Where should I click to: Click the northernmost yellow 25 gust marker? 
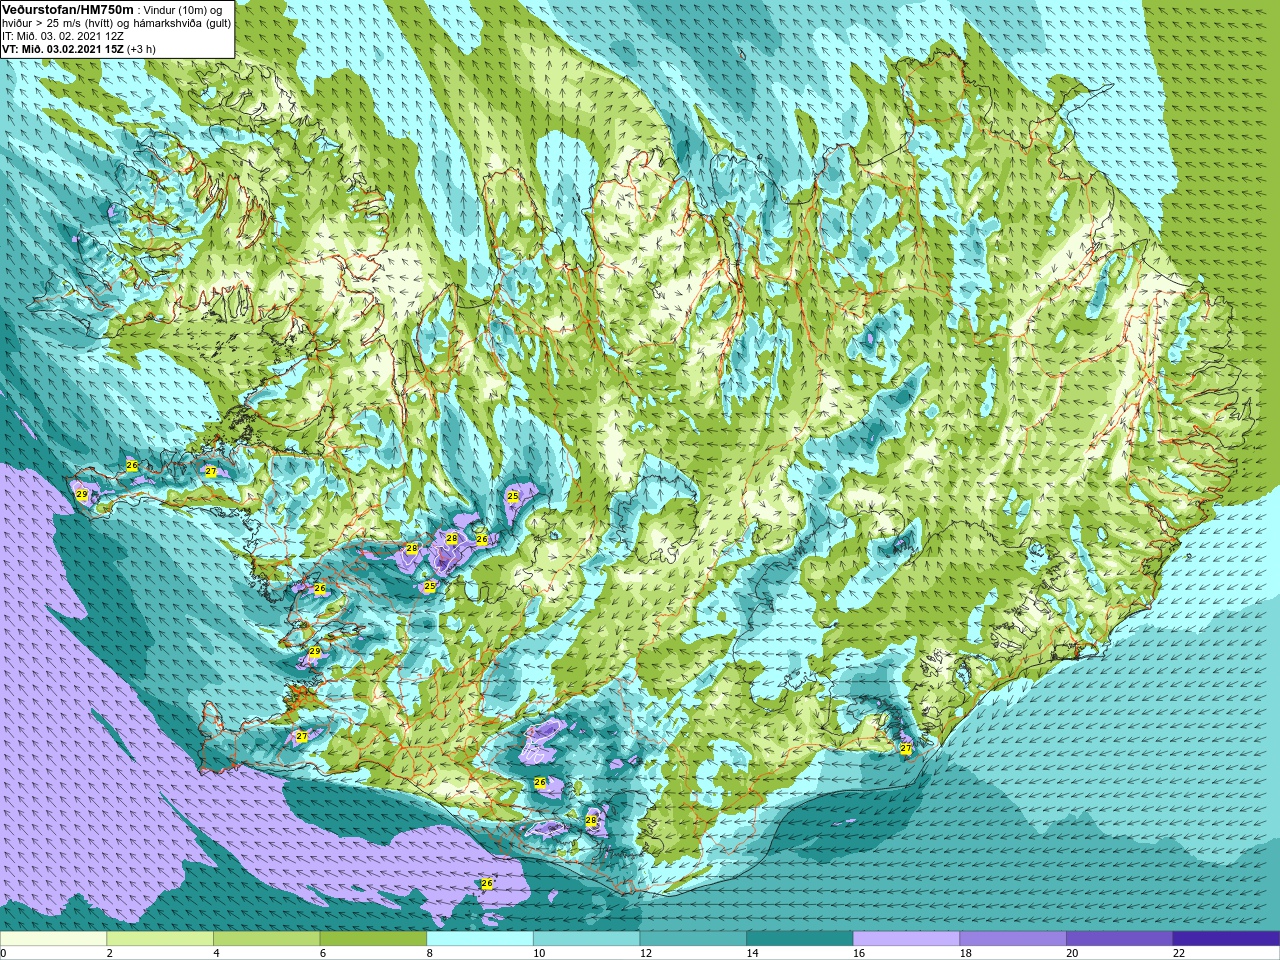(513, 495)
